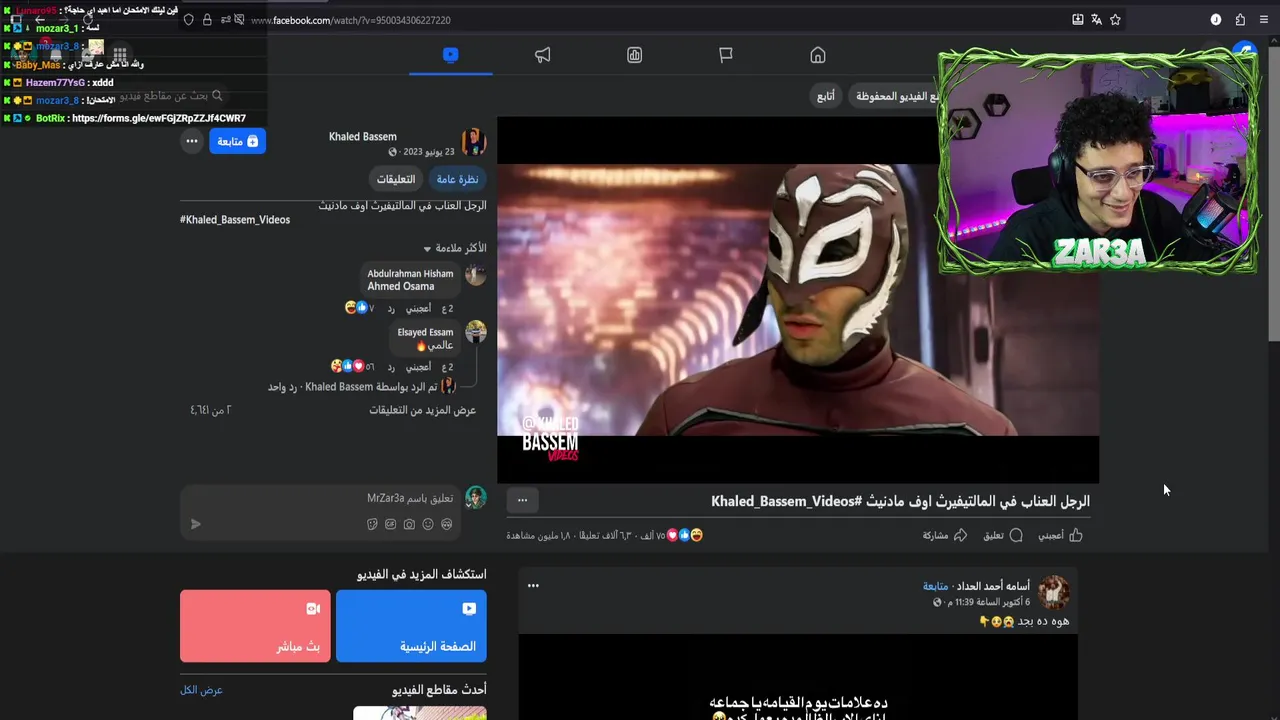Open Elsayed Essam commenter avatar
Screen dimensions: 1280x720
(475, 332)
